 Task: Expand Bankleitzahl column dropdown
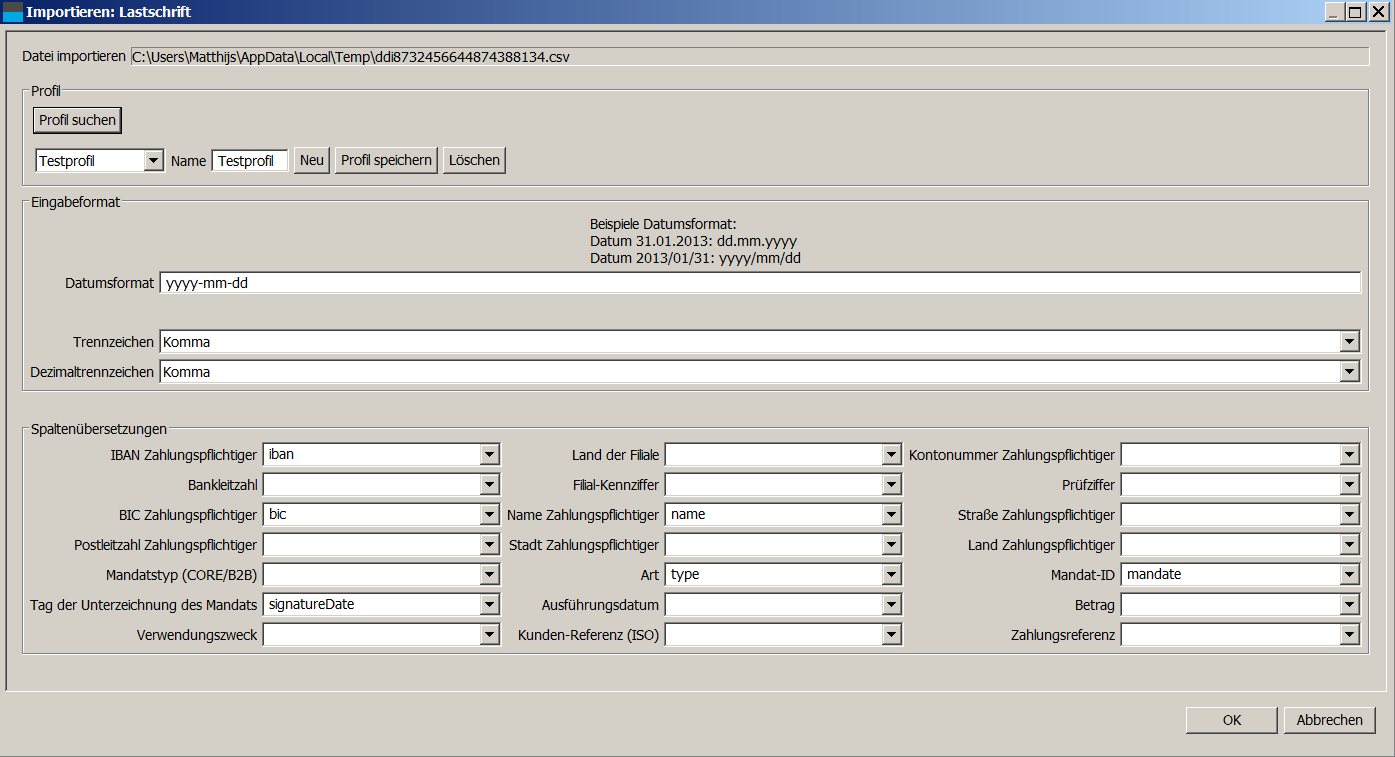point(381,485)
